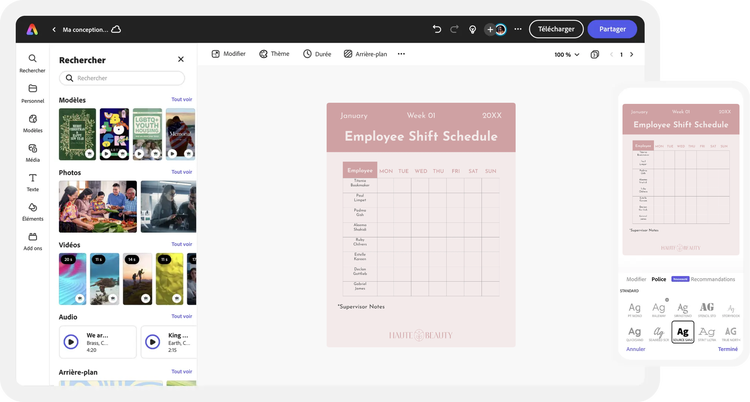Open the Rechercher tool in the sidebar
Viewport: 750px width, 402px height.
tap(32, 63)
